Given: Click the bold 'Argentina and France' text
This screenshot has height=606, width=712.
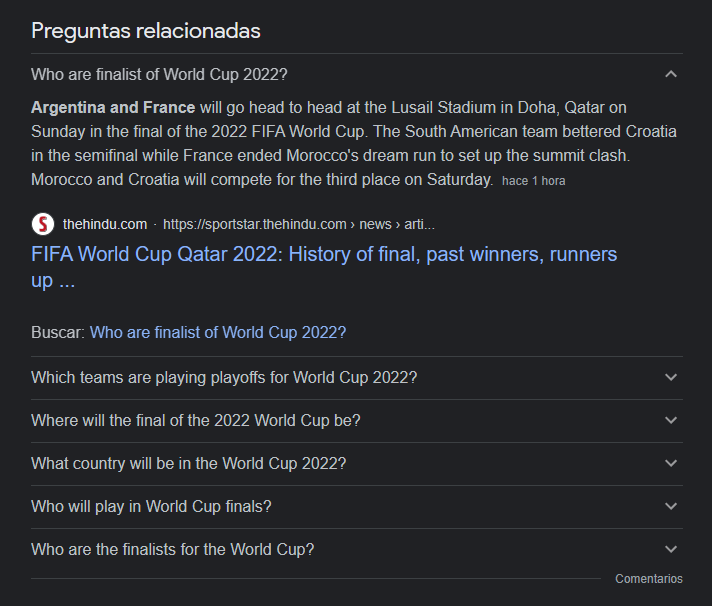Looking at the screenshot, I should tap(113, 107).
